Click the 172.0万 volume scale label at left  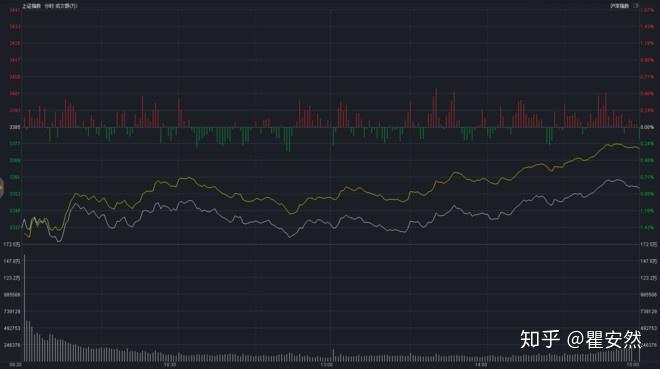pos(12,244)
